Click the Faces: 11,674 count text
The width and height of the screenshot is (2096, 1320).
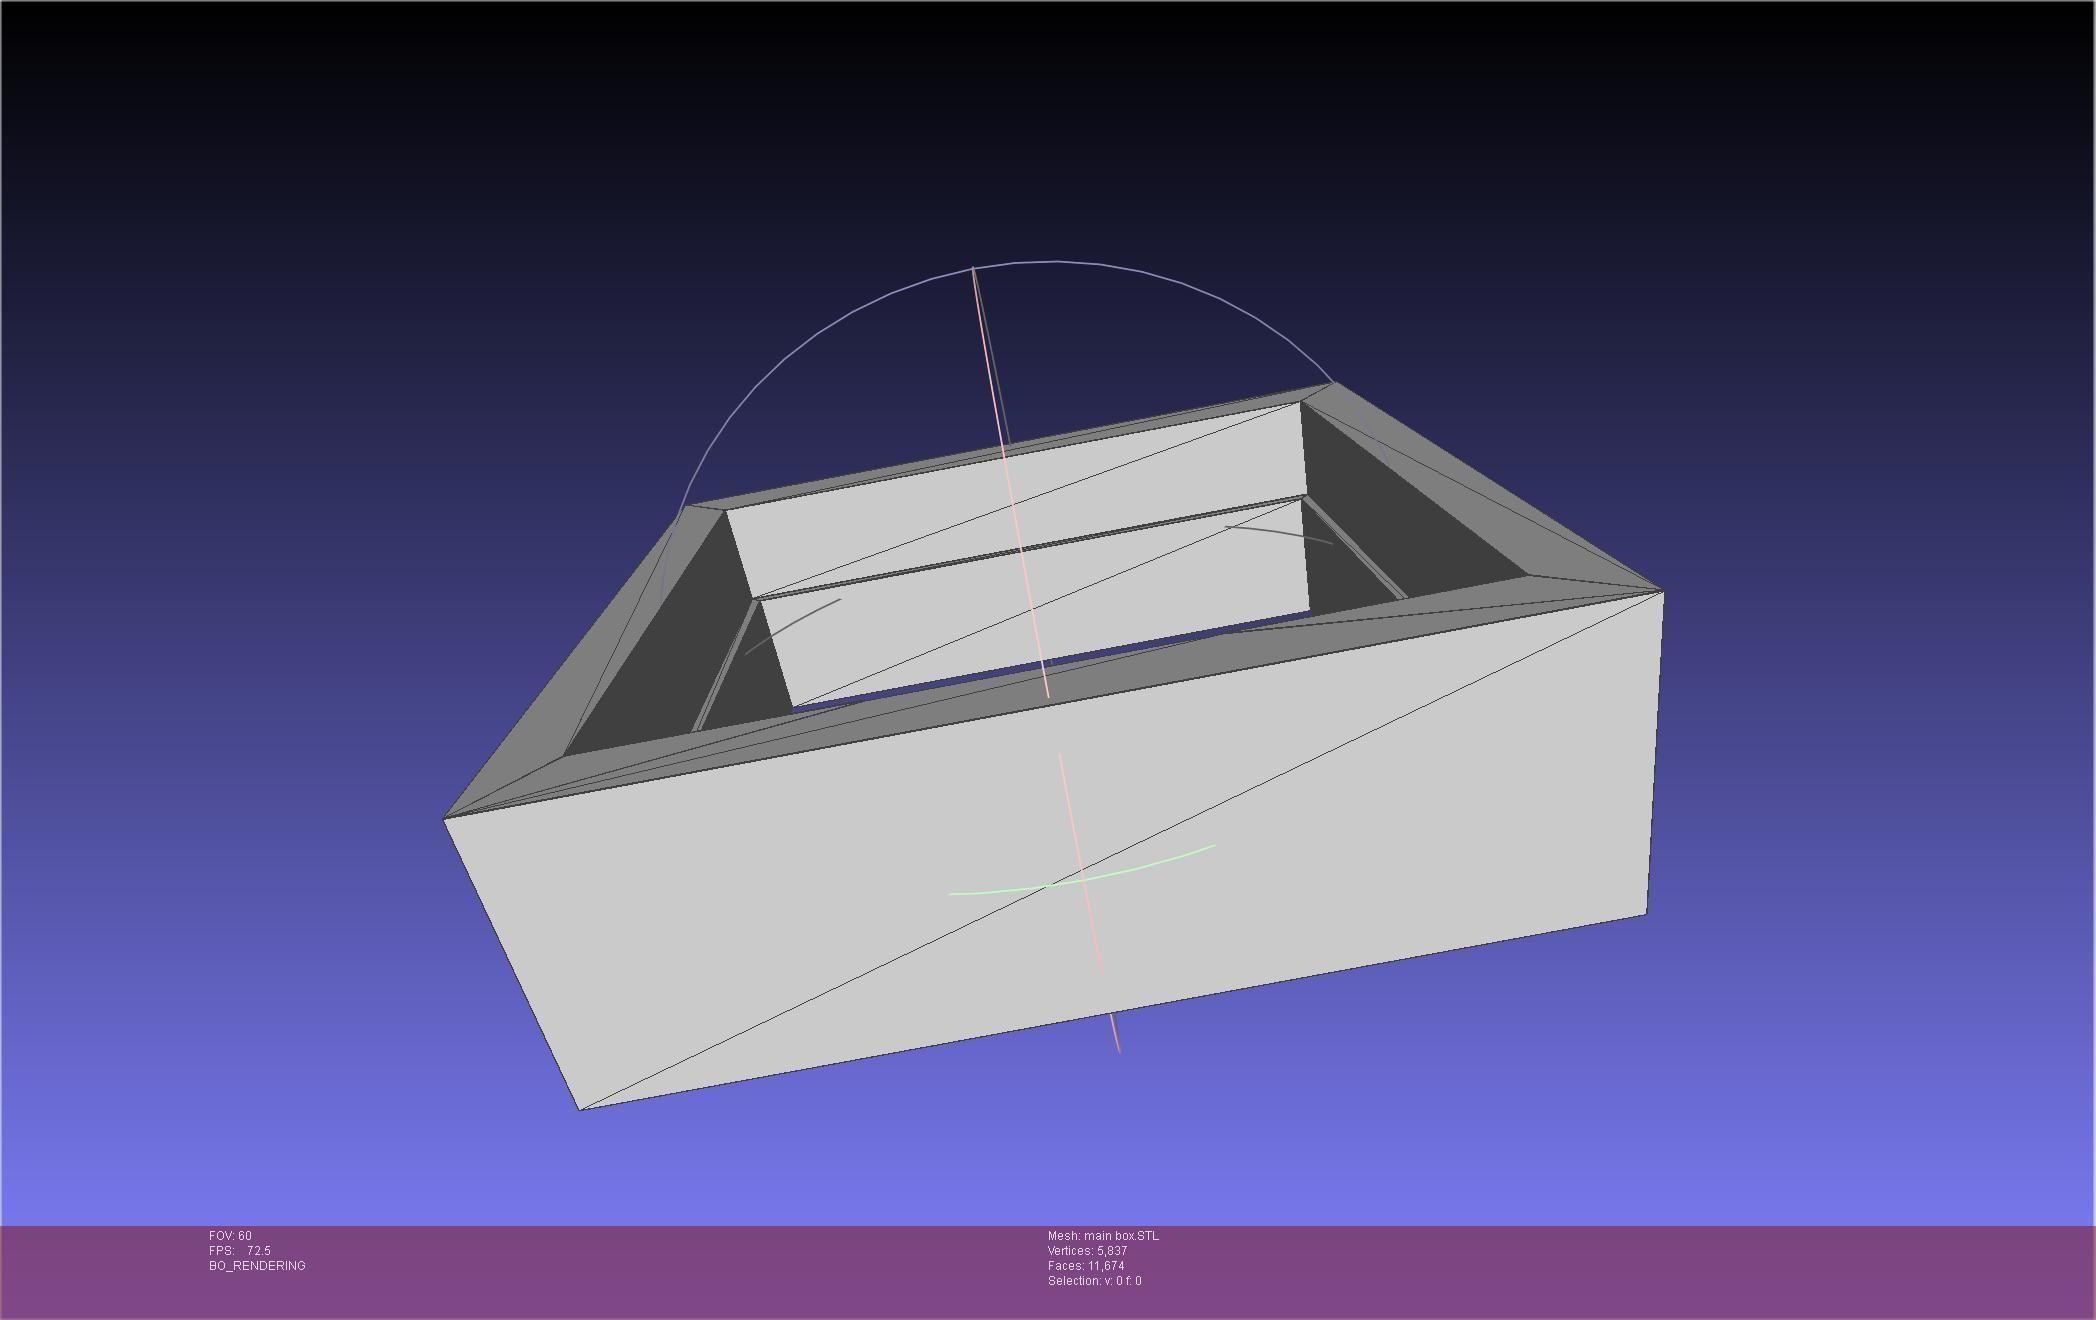click(x=1085, y=1266)
